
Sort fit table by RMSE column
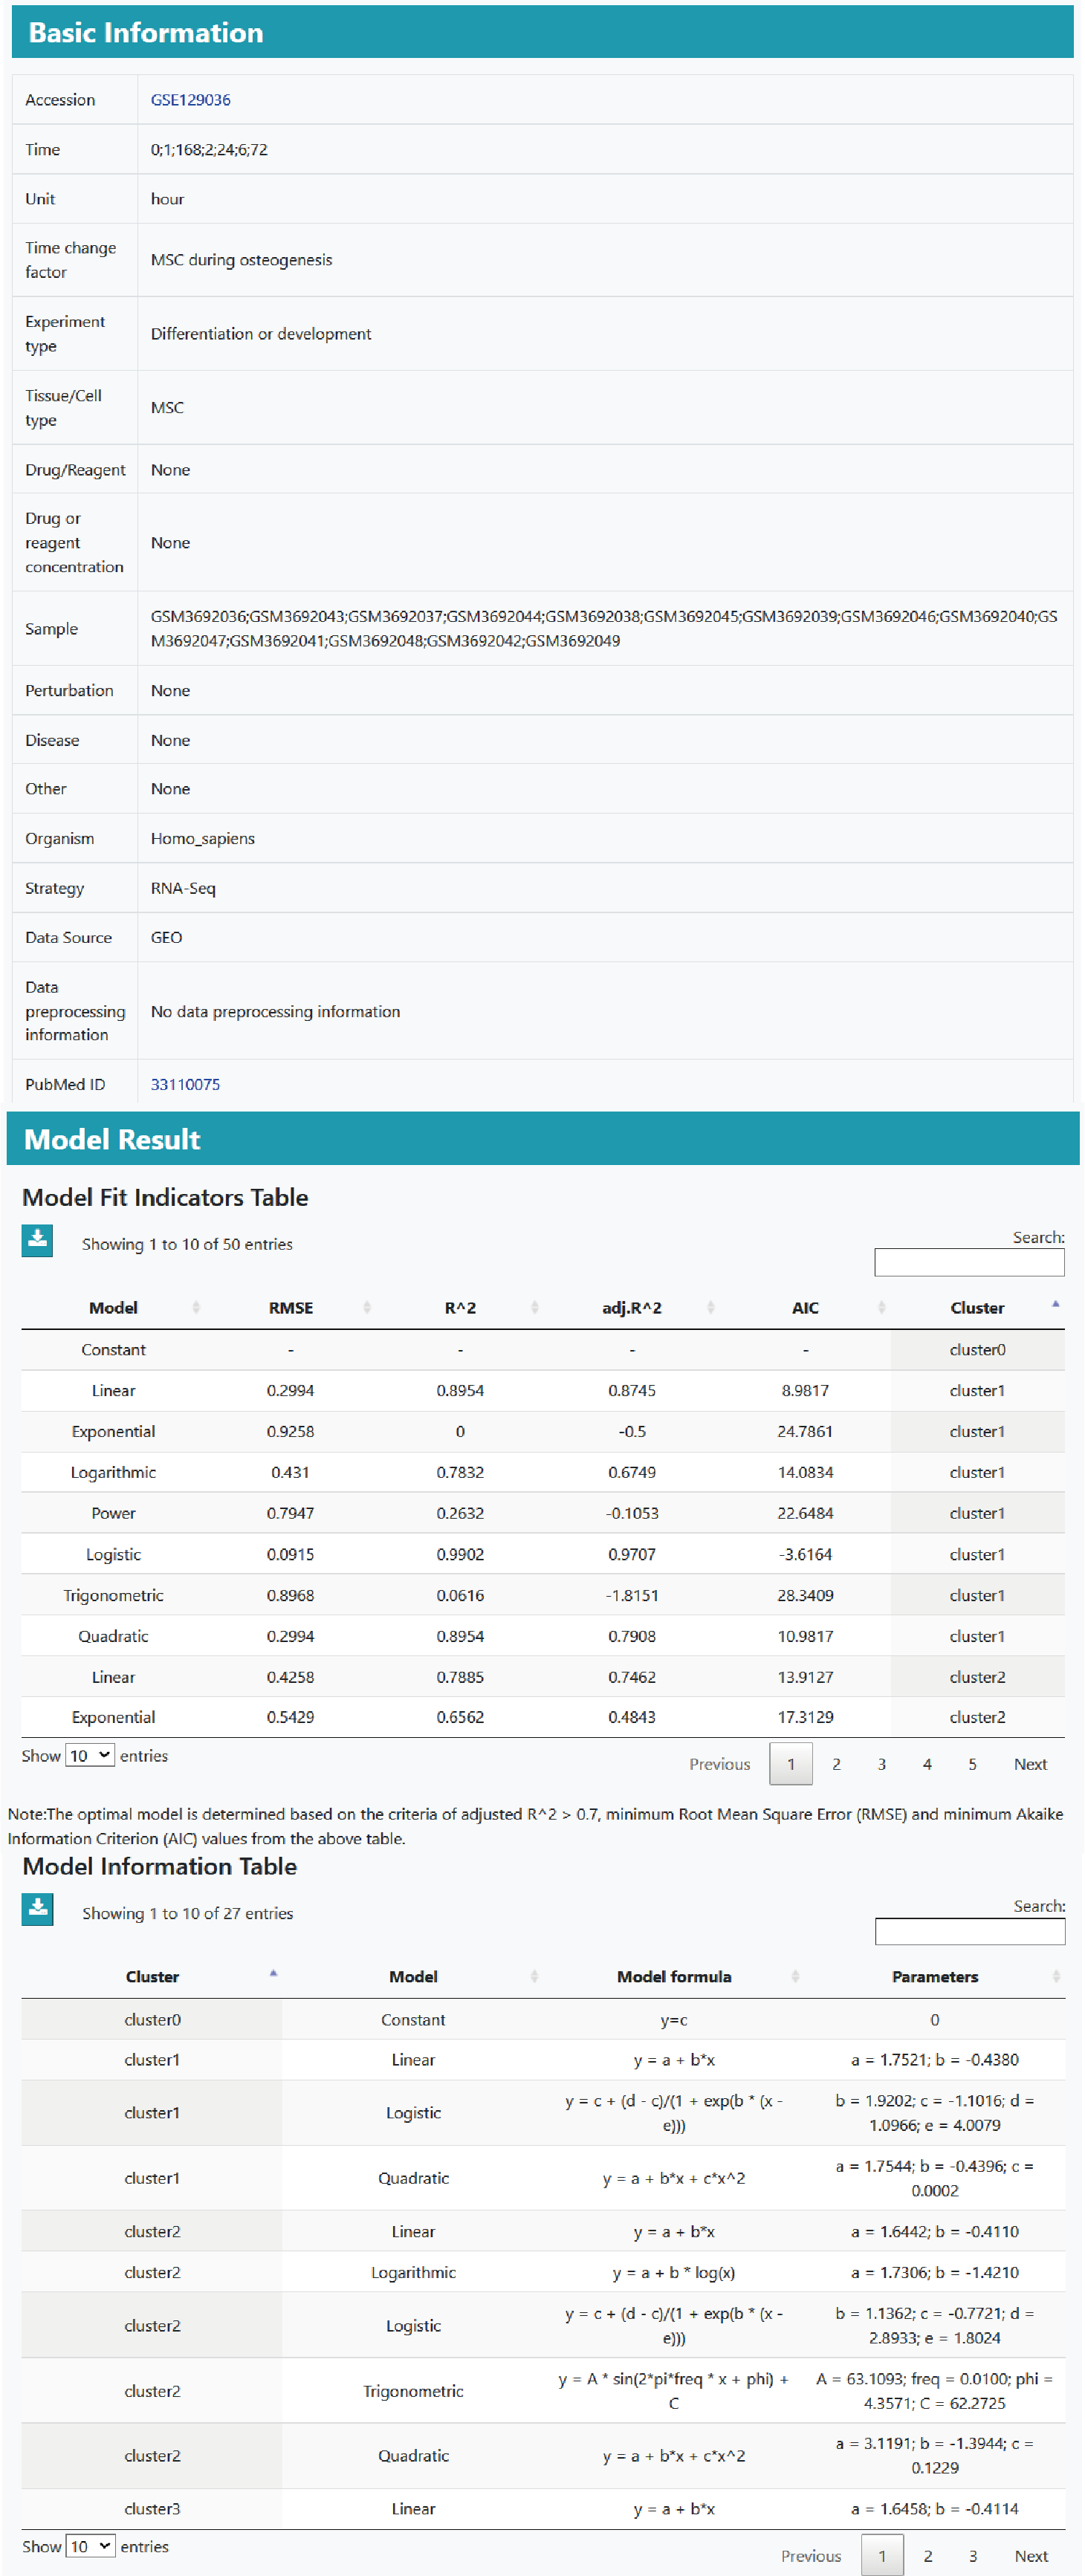point(291,1307)
